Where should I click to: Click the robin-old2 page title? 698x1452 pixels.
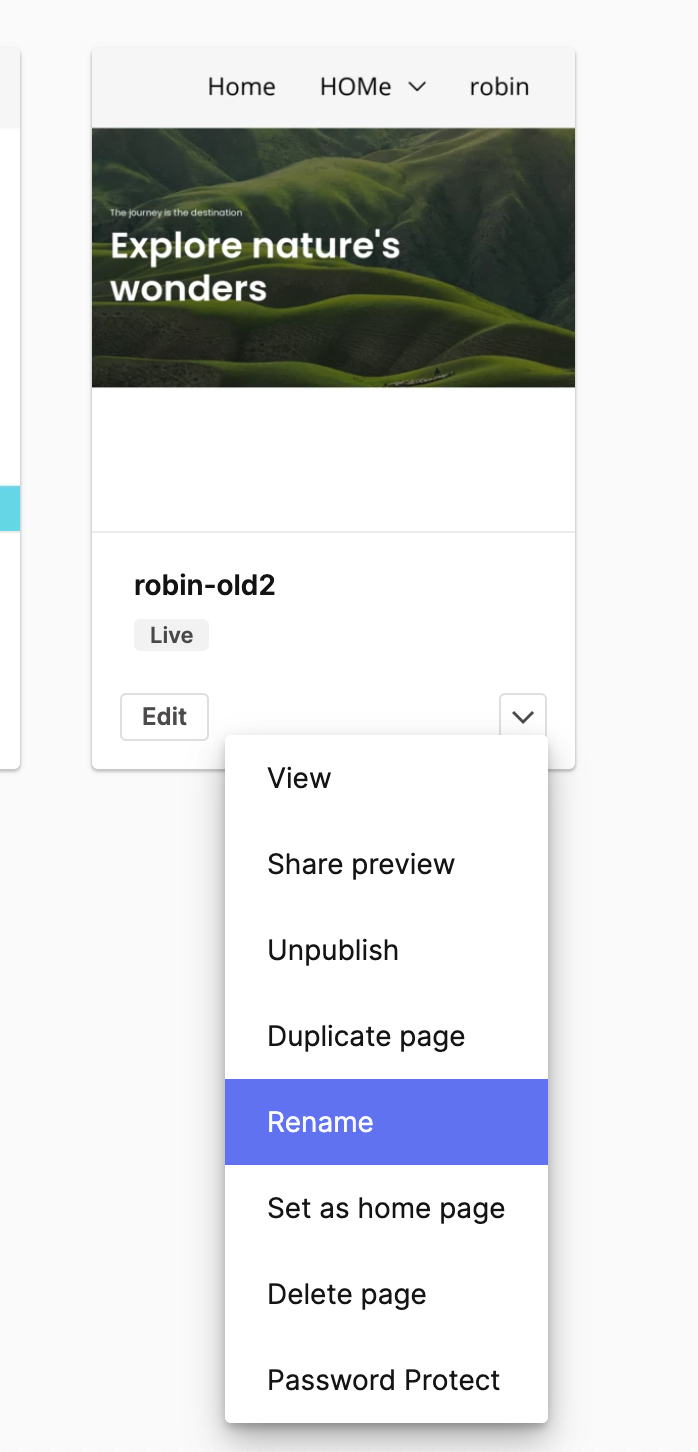pos(204,585)
